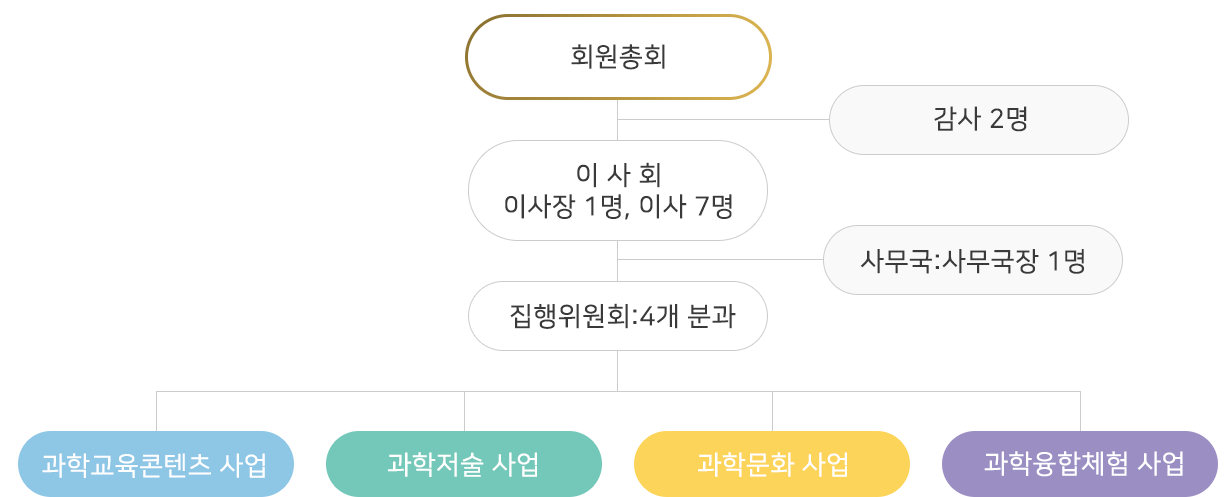Click the horizontal connector line leading to 사무국
1232x497 pixels.
720,260
